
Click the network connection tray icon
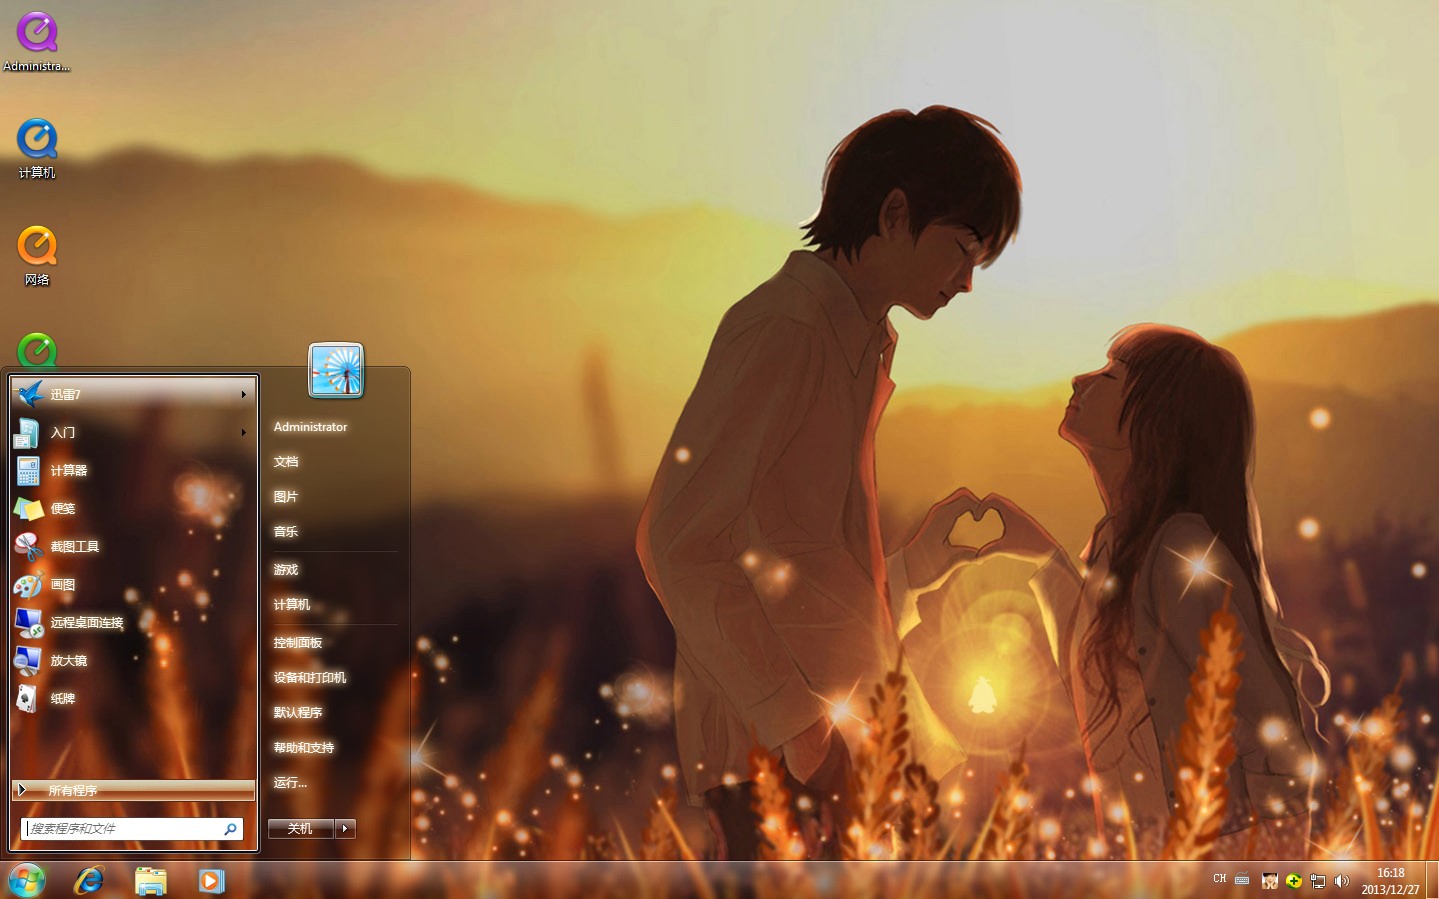tap(1318, 881)
